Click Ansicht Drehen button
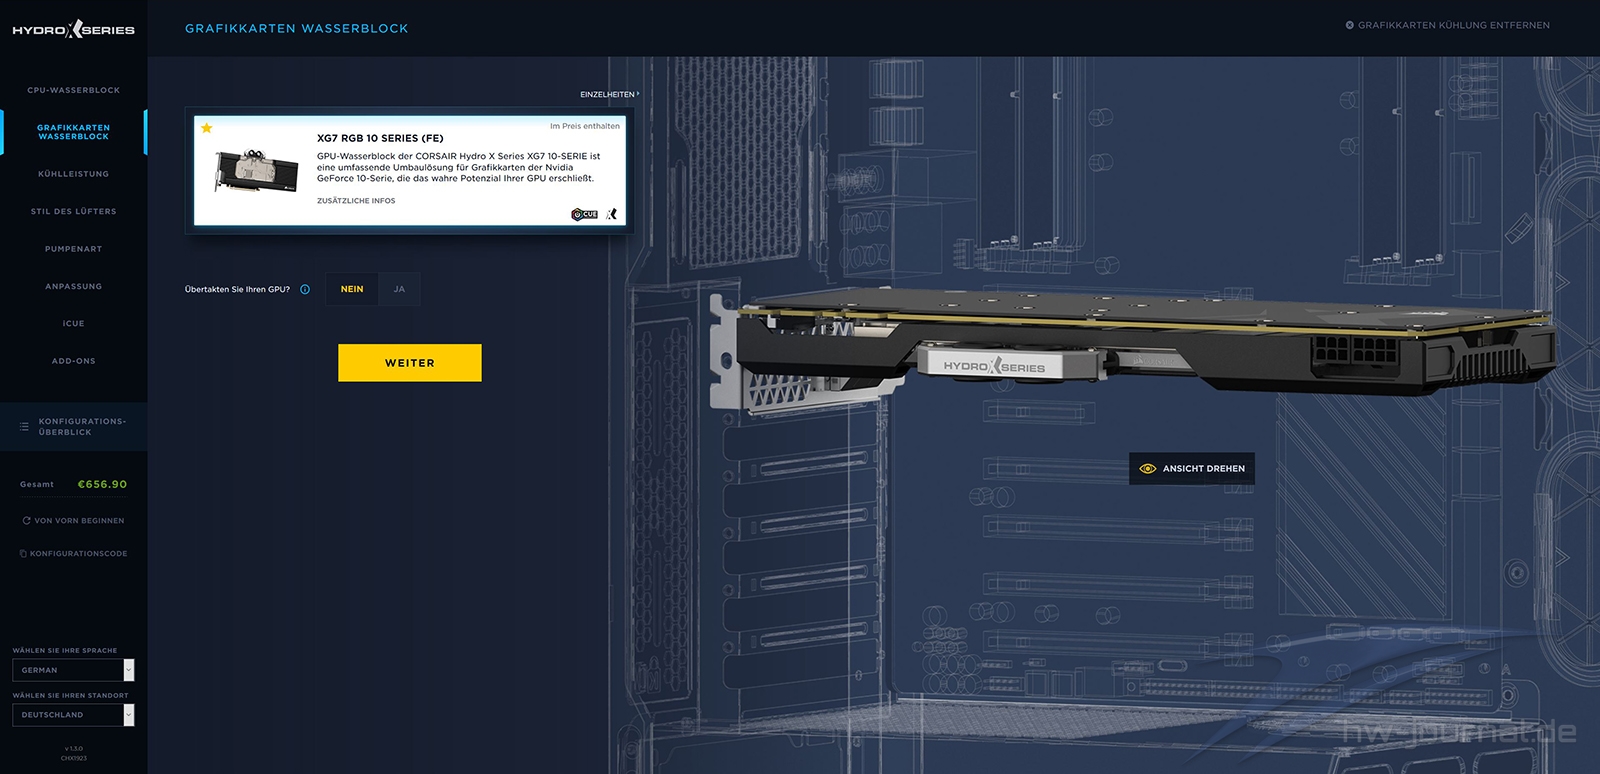The image size is (1600, 774). point(1192,468)
